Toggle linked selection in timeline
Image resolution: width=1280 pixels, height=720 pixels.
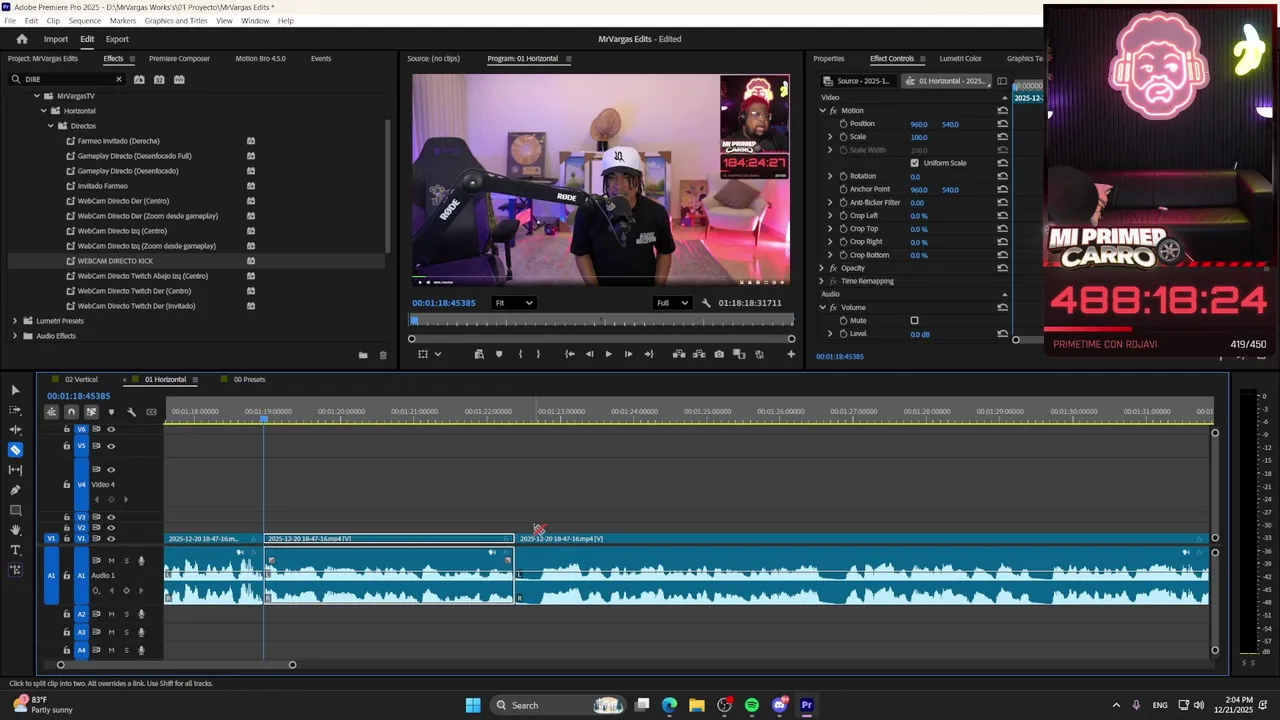tap(91, 412)
